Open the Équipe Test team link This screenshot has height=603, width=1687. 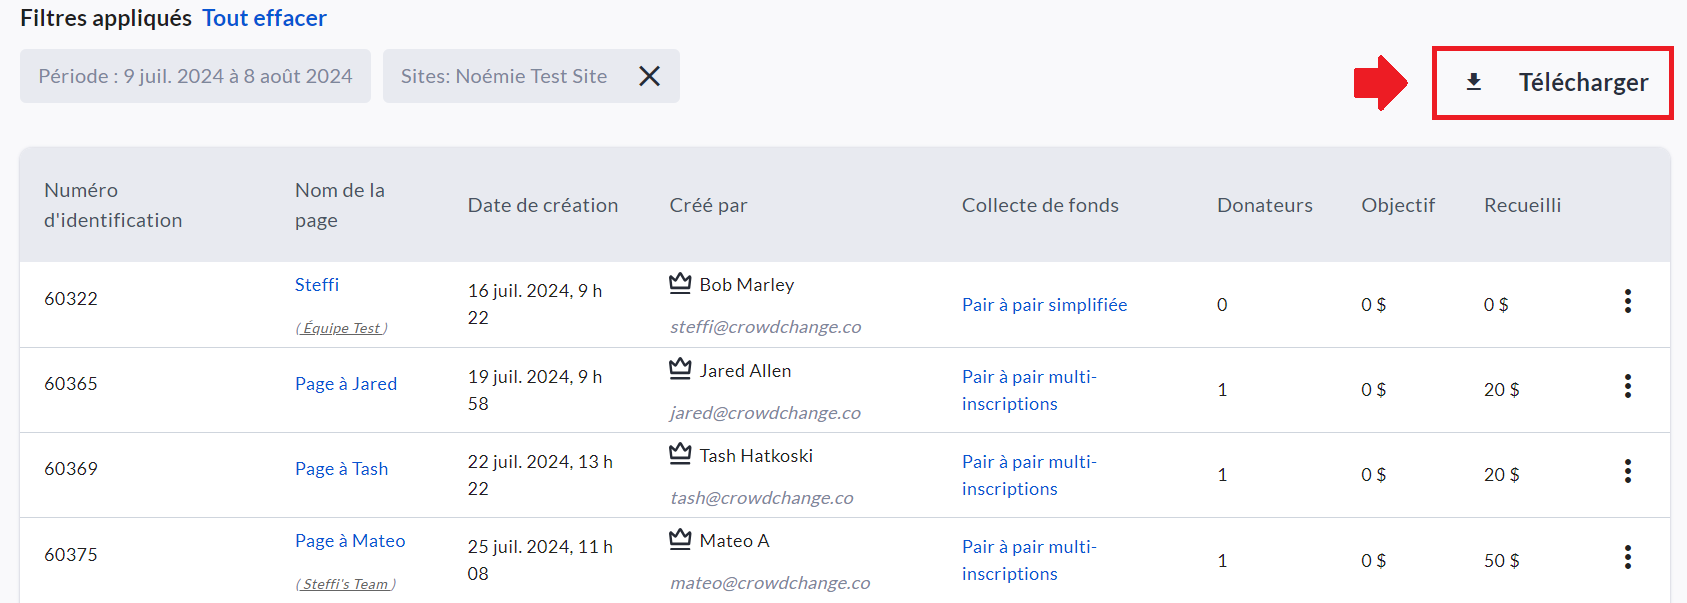click(x=342, y=328)
